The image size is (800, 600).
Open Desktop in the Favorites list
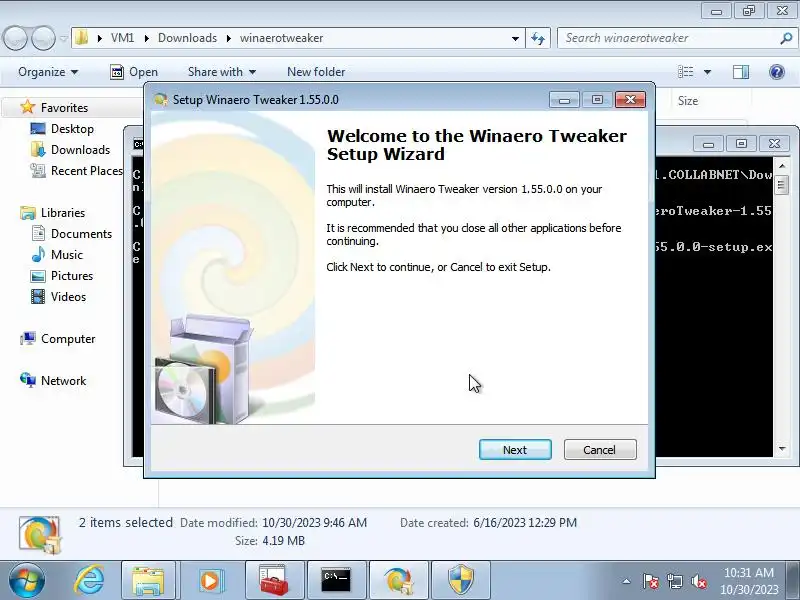pyautogui.click(x=72, y=129)
